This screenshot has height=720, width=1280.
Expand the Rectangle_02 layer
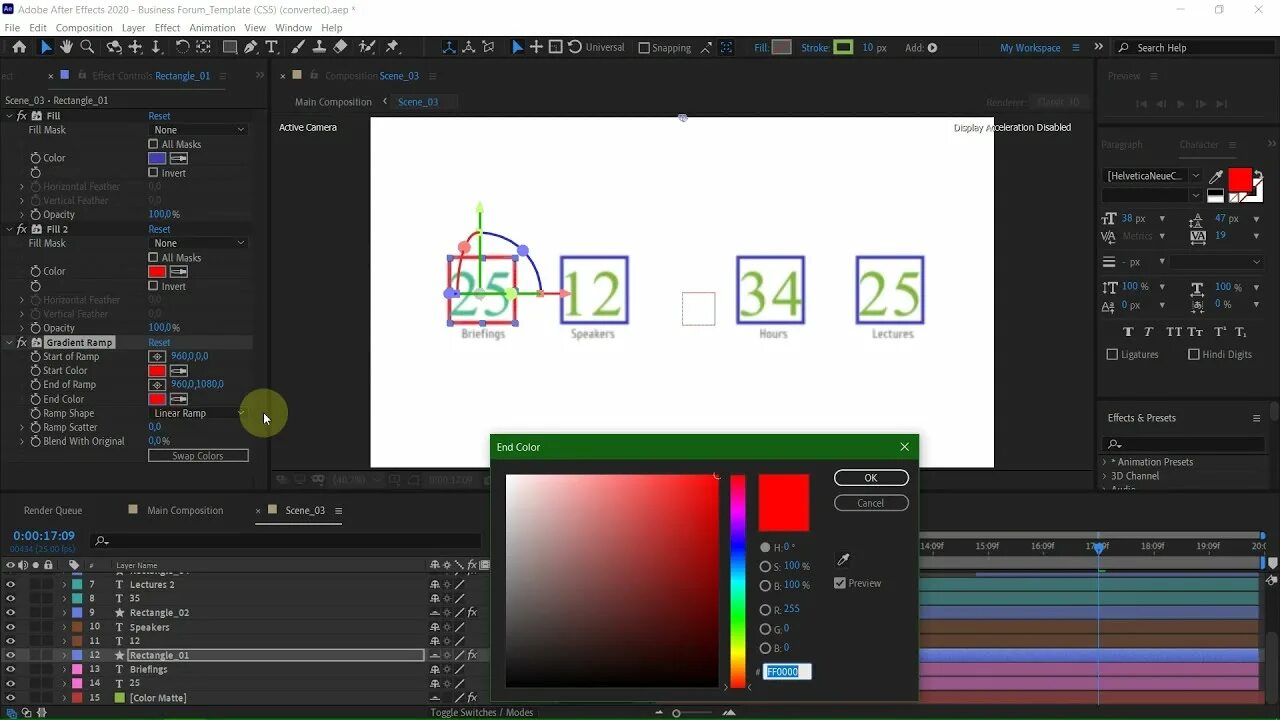65,613
